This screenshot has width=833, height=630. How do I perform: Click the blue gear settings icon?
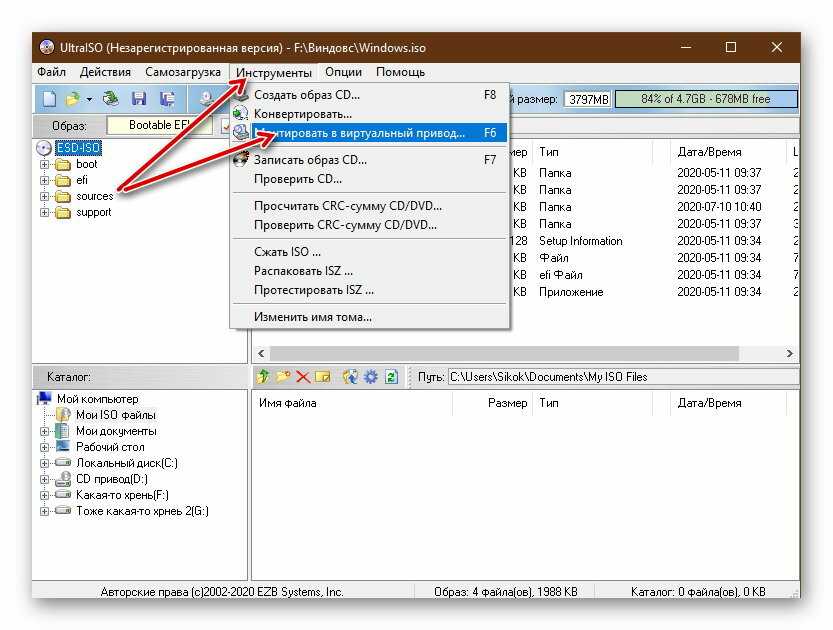[370, 377]
